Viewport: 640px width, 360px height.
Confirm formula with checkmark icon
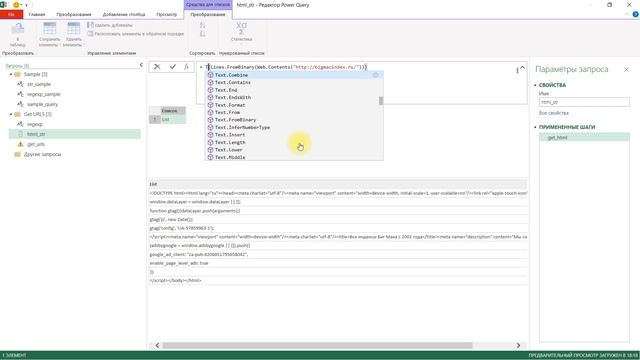(173, 67)
